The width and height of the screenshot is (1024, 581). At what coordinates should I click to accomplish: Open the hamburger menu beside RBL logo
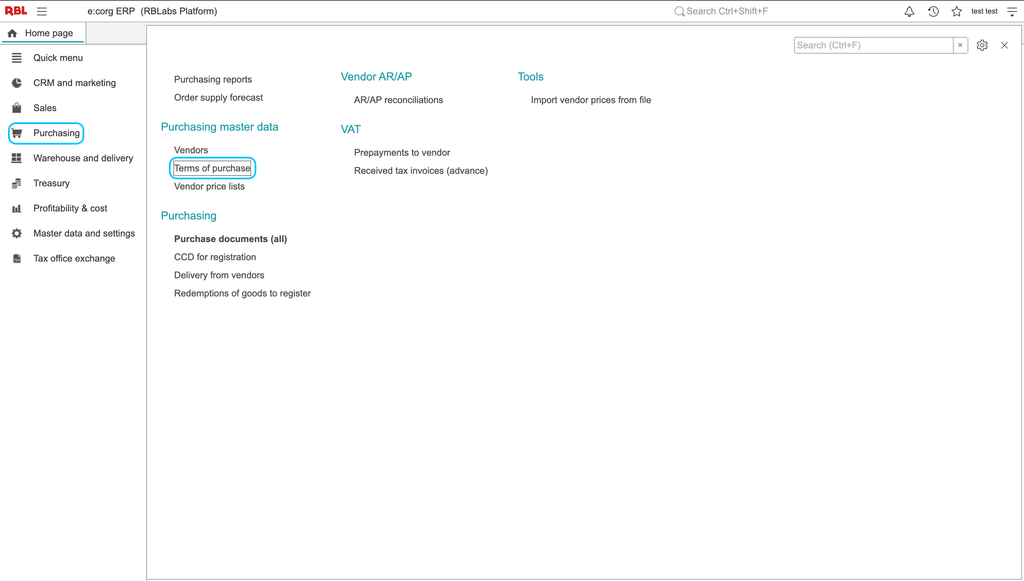(42, 11)
